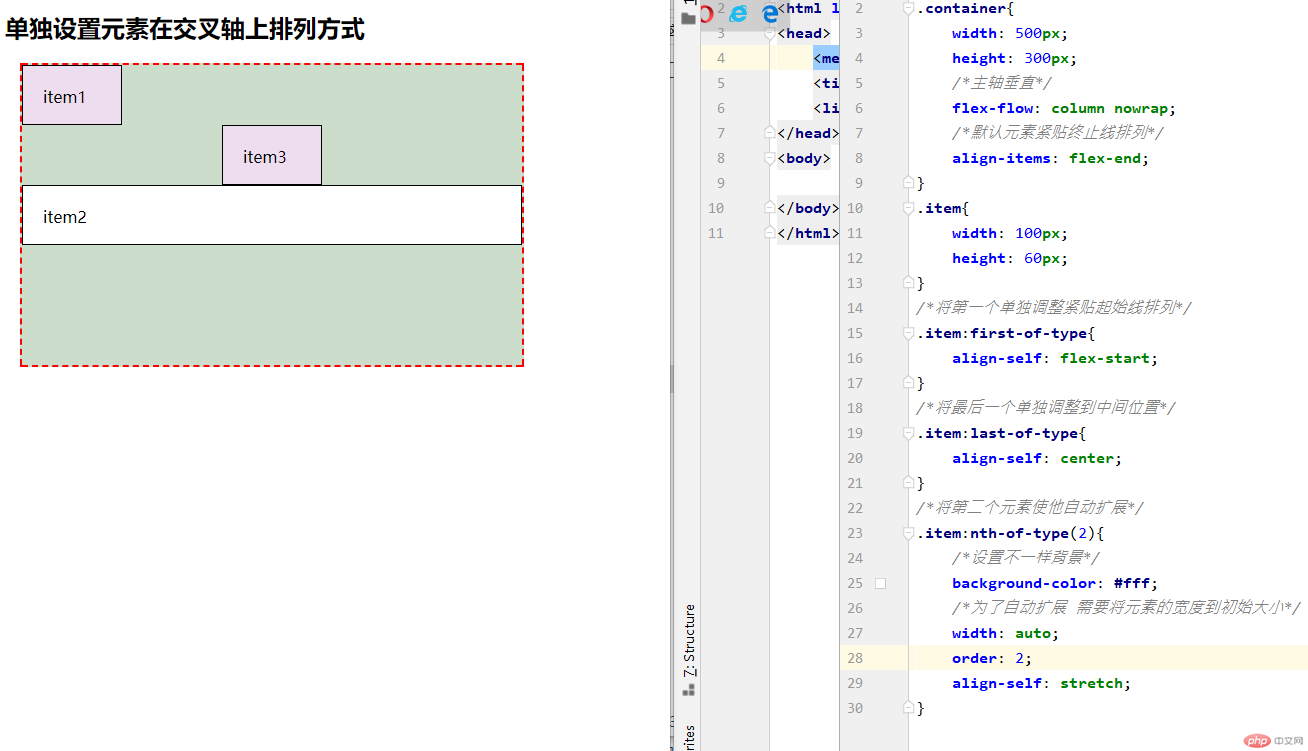1308x751 pixels.
Task: Click the closing fold marker on CSS line 9
Action: [x=908, y=183]
